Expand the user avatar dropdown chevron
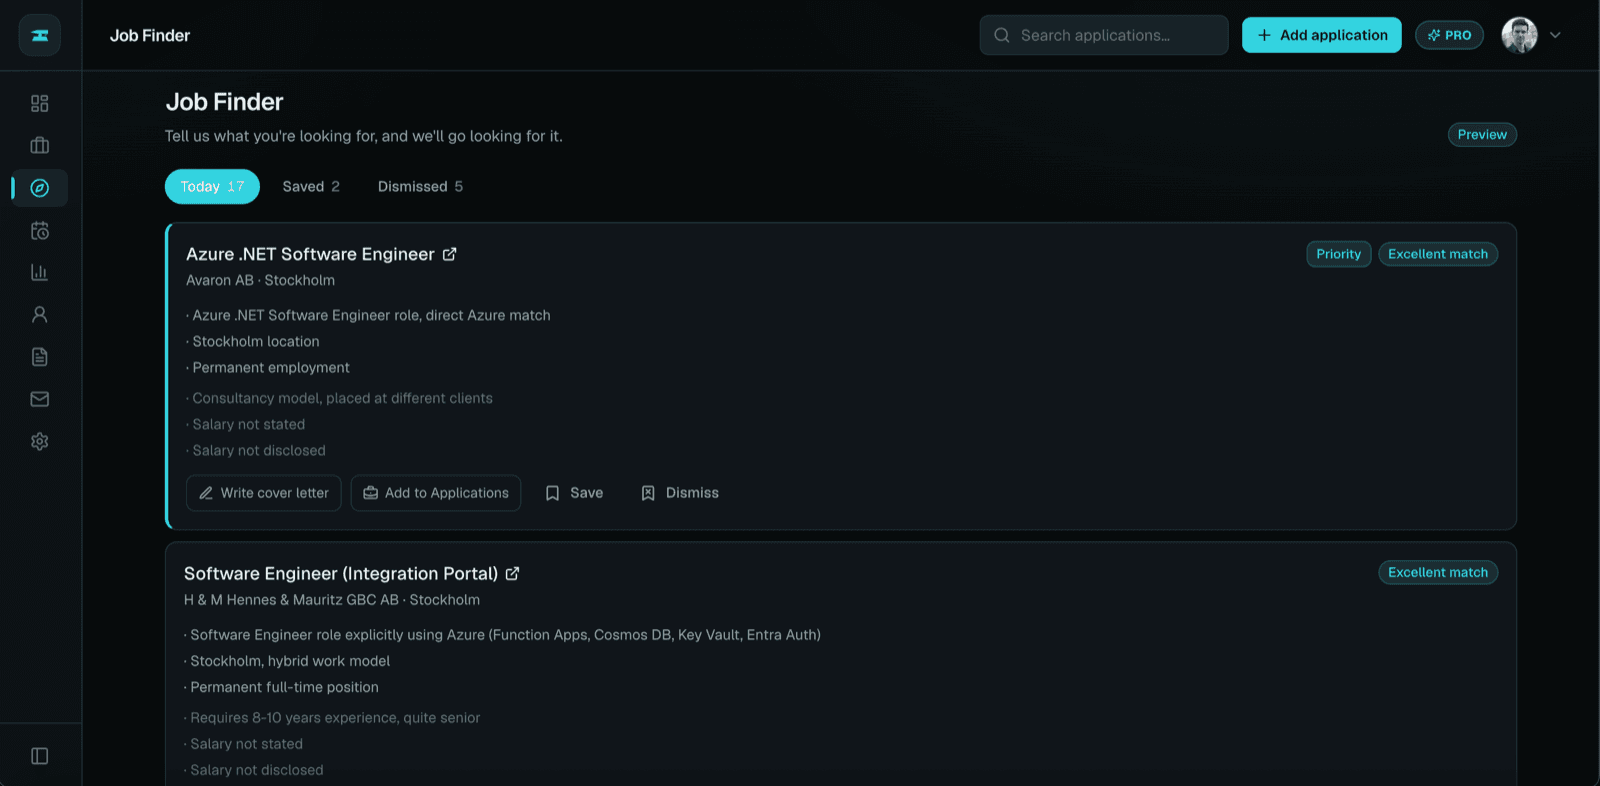The width and height of the screenshot is (1600, 786). (1555, 35)
